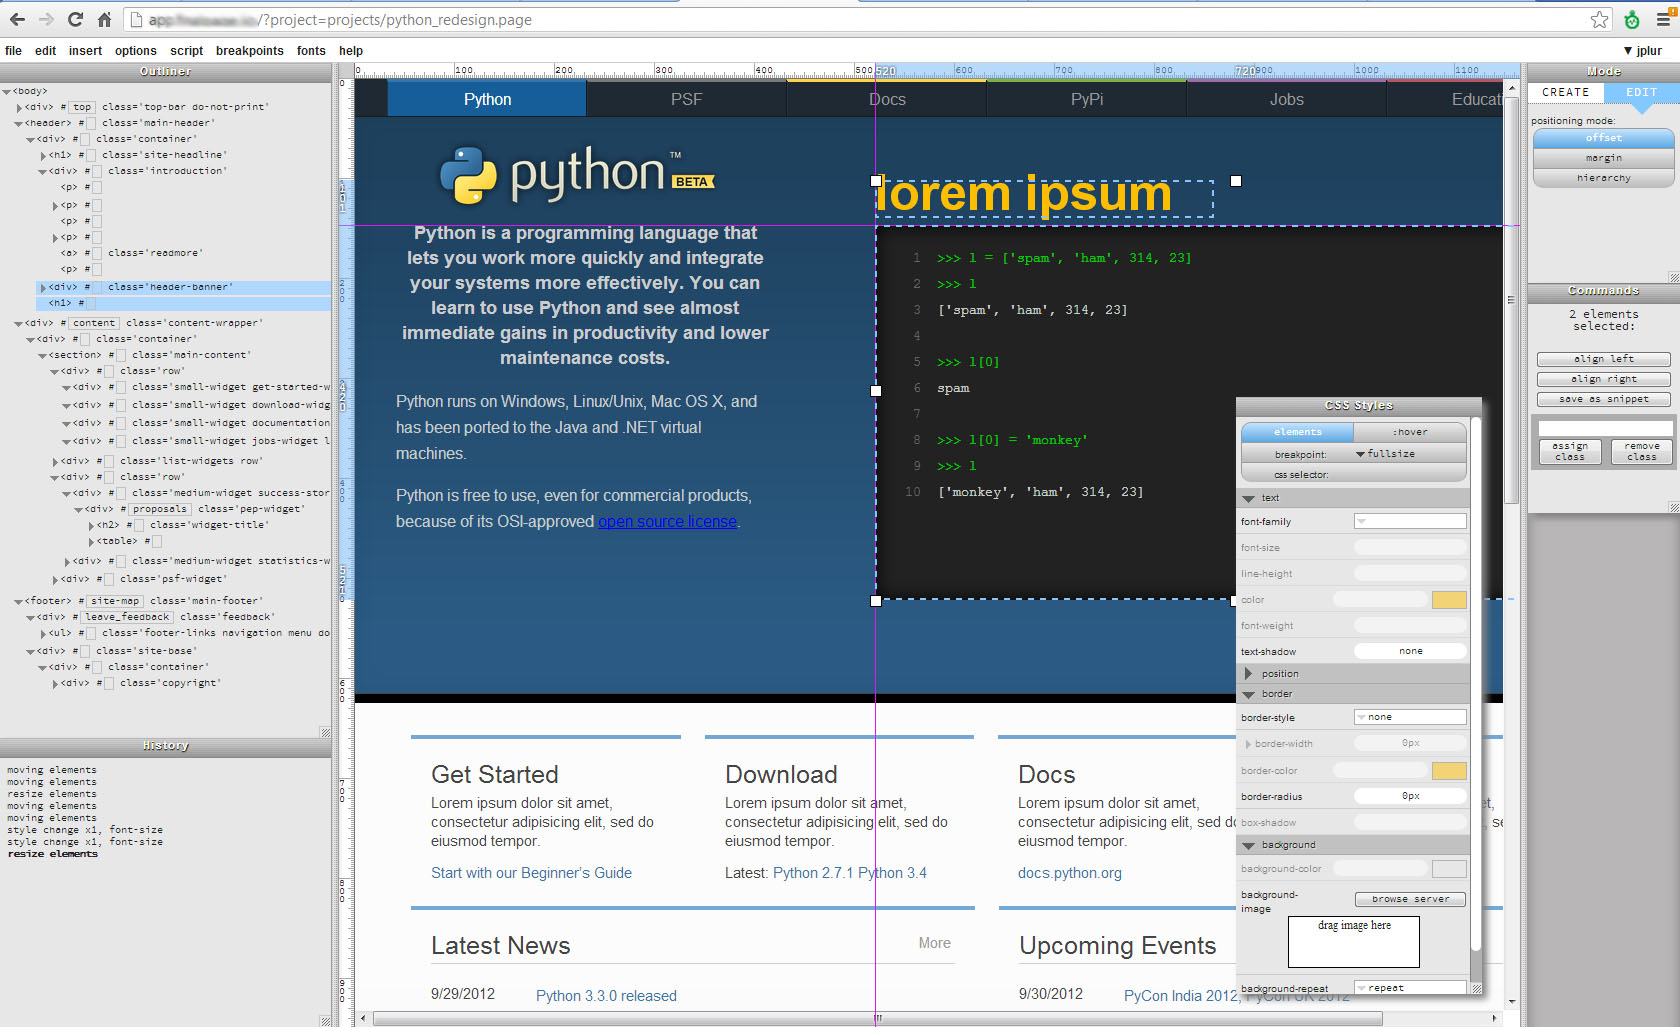Click the green extension icon in the browser toolbar
The width and height of the screenshot is (1680, 1027).
[1632, 19]
